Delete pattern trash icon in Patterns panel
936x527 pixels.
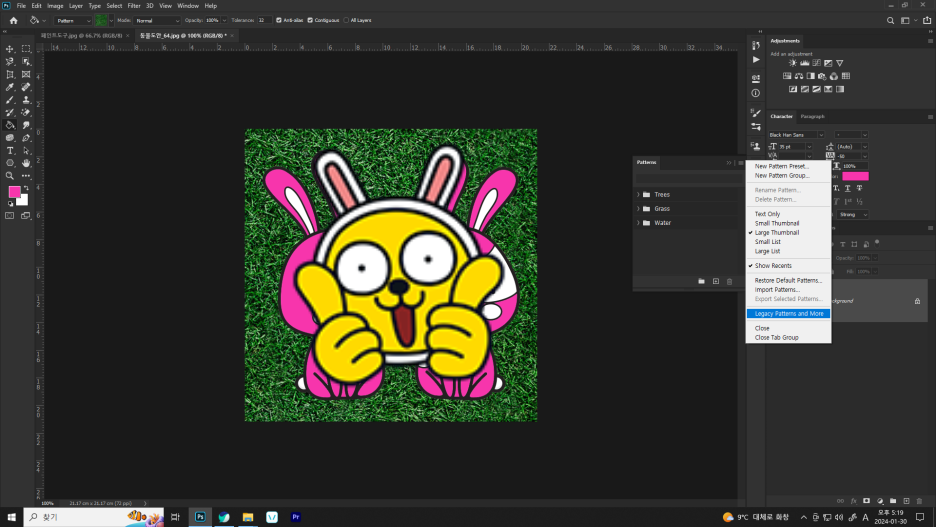(x=729, y=281)
